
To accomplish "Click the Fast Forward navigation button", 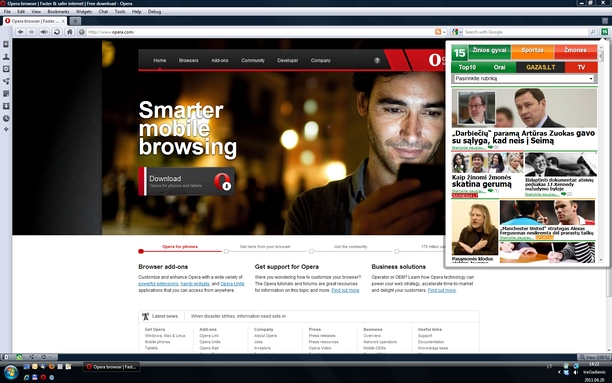I will click(x=44, y=32).
